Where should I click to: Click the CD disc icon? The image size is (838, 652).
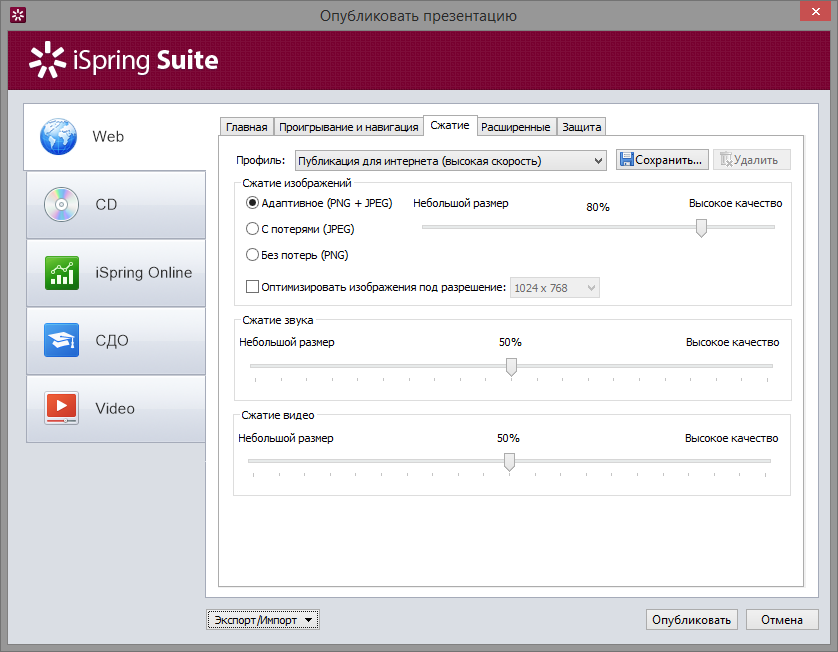tap(61, 205)
